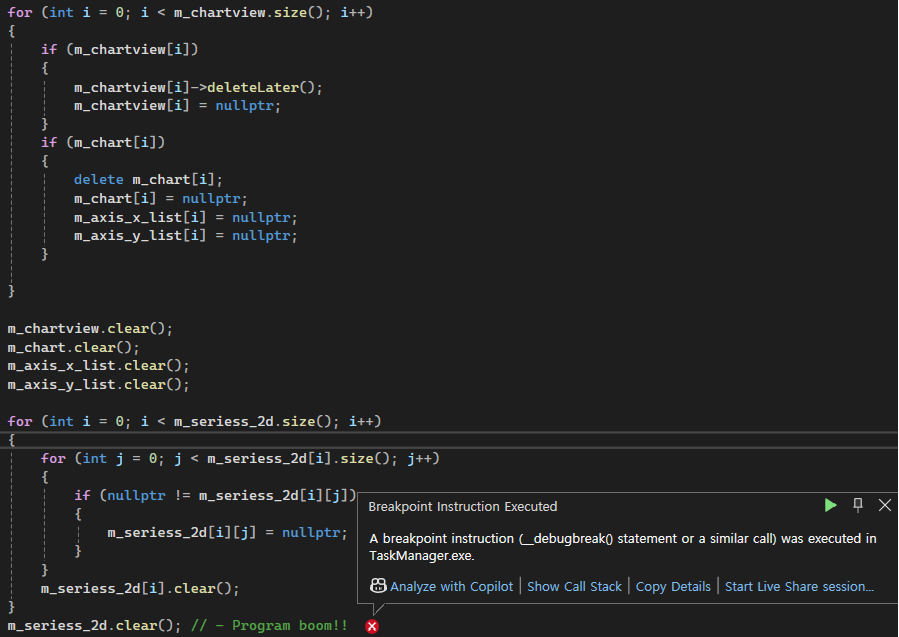This screenshot has height=637, width=899.
Task: Click the Copilot icon in the popup
Action: coord(378,586)
